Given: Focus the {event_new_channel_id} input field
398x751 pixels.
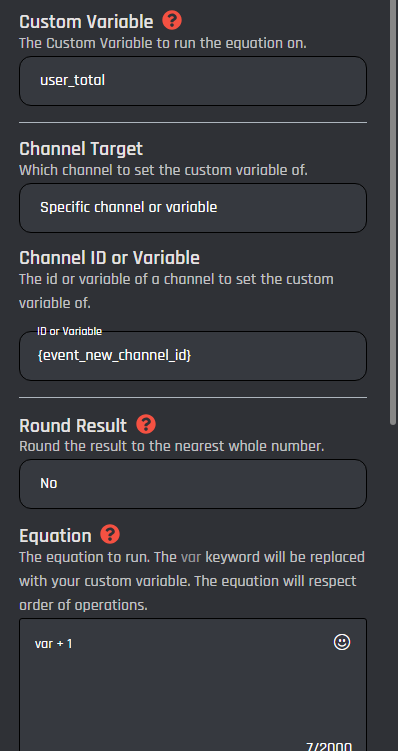Looking at the screenshot, I should pos(193,356).
